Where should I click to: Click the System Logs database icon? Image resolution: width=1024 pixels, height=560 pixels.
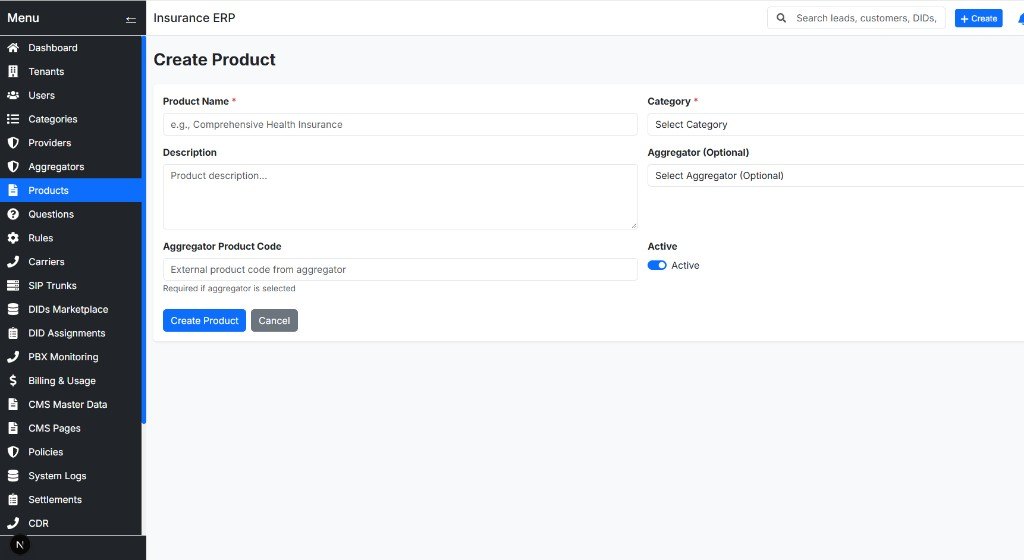[13, 476]
